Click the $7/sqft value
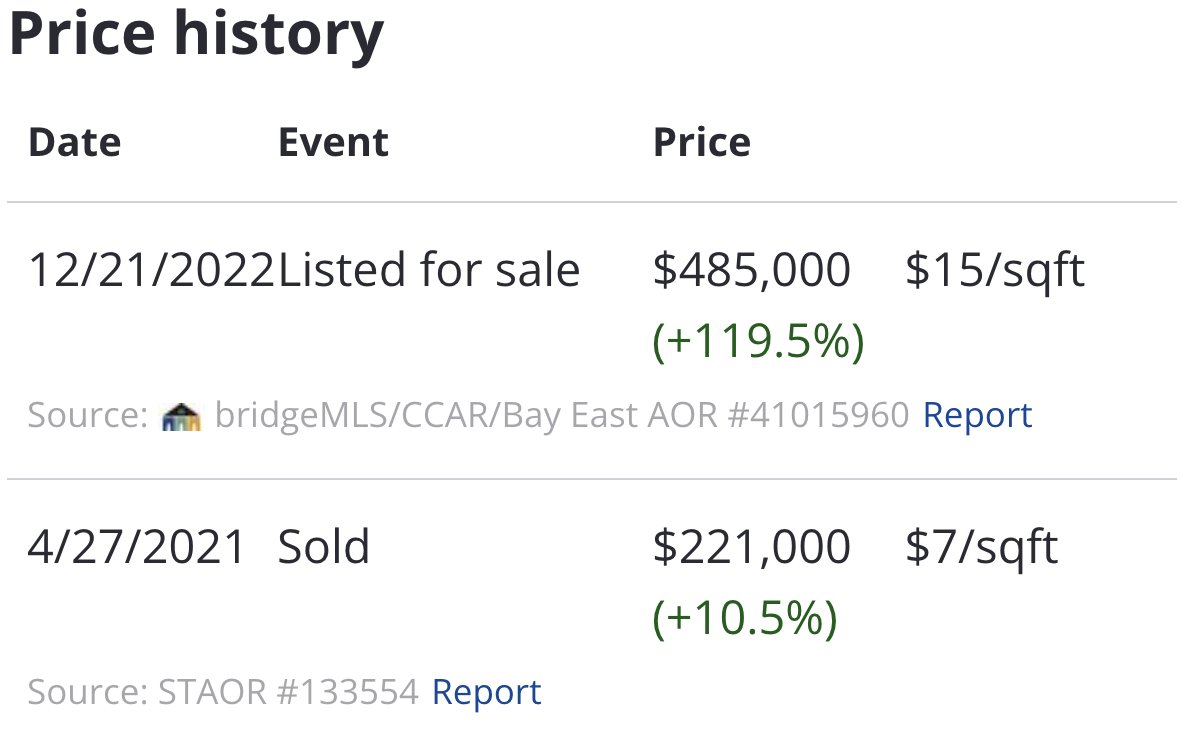Image resolution: width=1182 pixels, height=740 pixels. 981,547
